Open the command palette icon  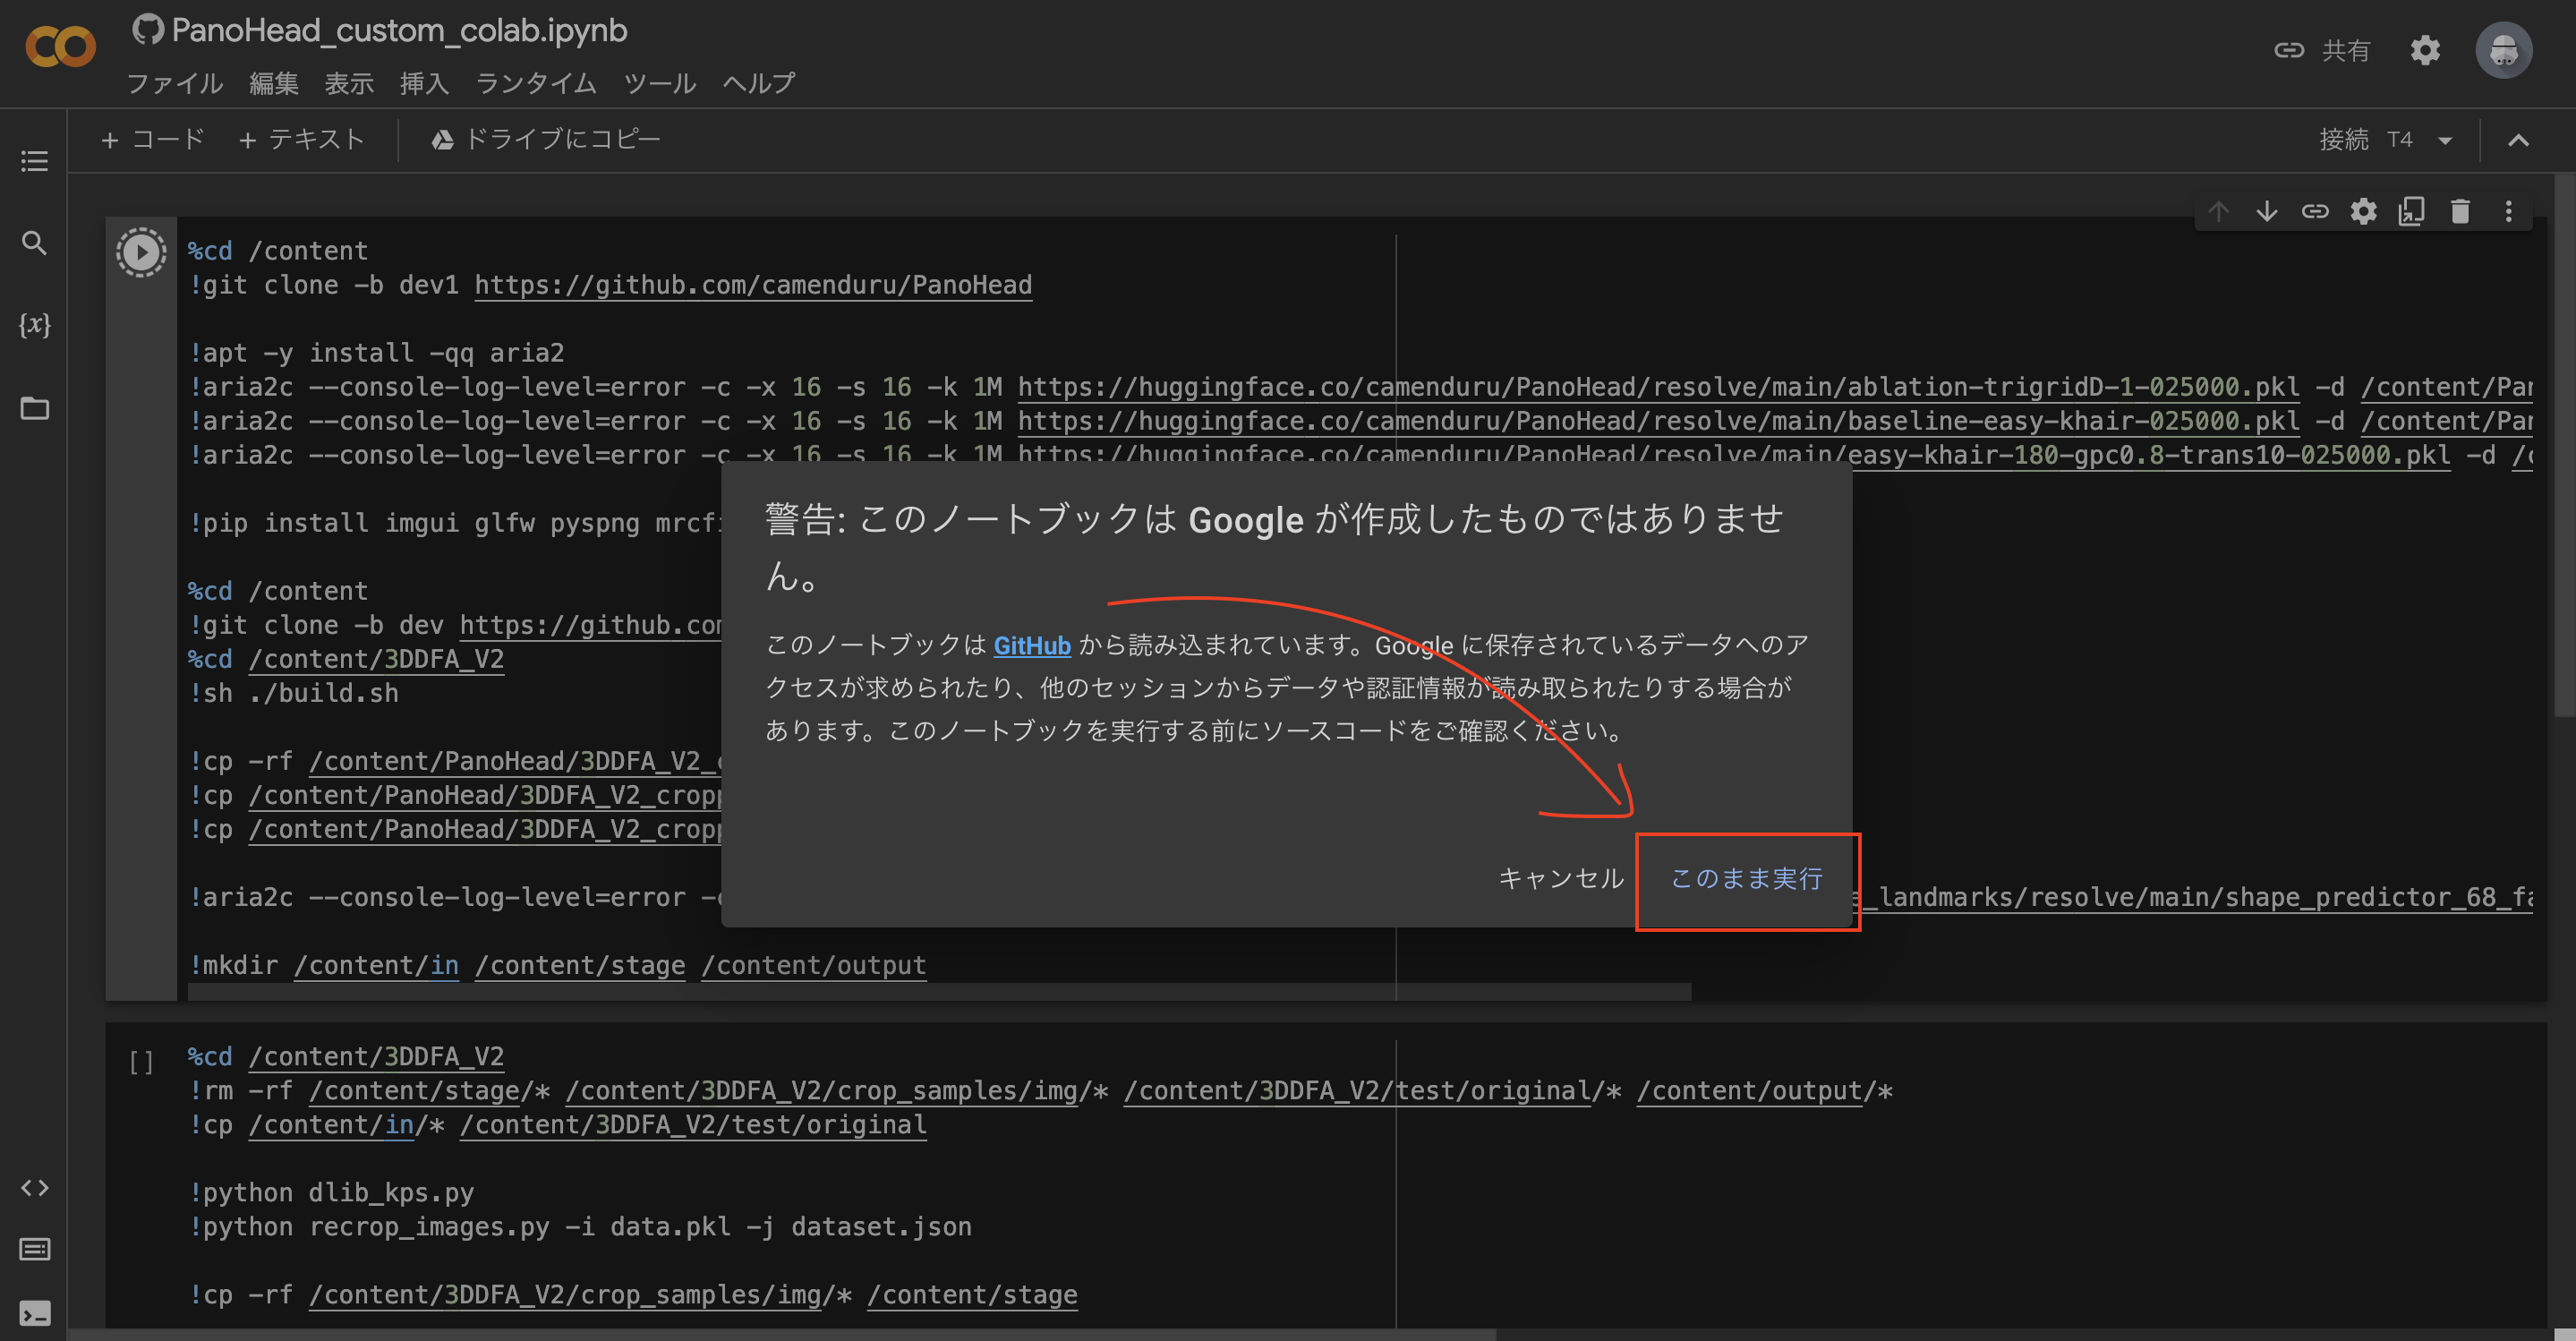tap(34, 1249)
